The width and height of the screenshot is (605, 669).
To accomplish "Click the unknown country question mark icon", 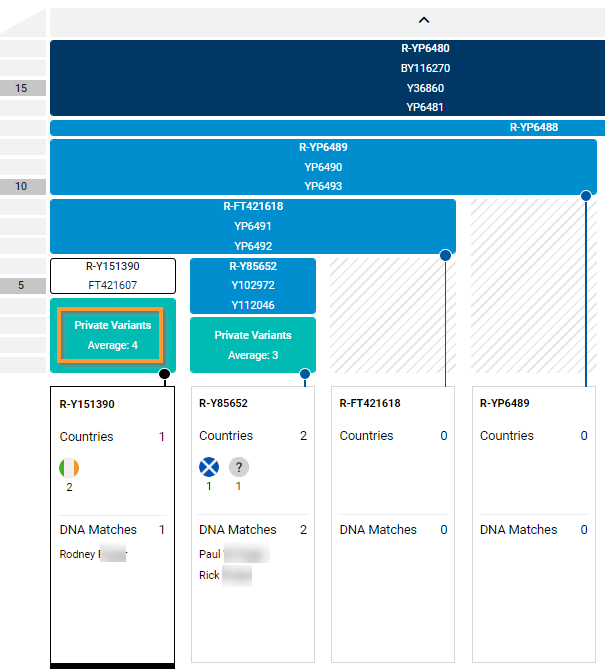I will click(x=239, y=467).
